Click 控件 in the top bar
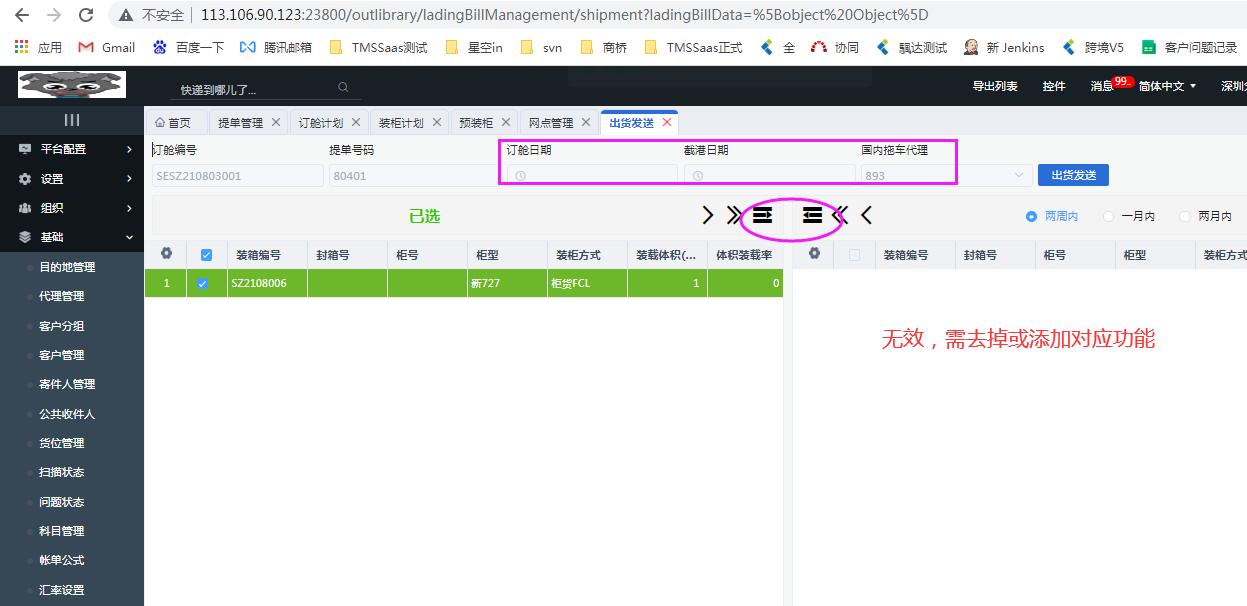Screen dimensions: 1247x606 1054,87
